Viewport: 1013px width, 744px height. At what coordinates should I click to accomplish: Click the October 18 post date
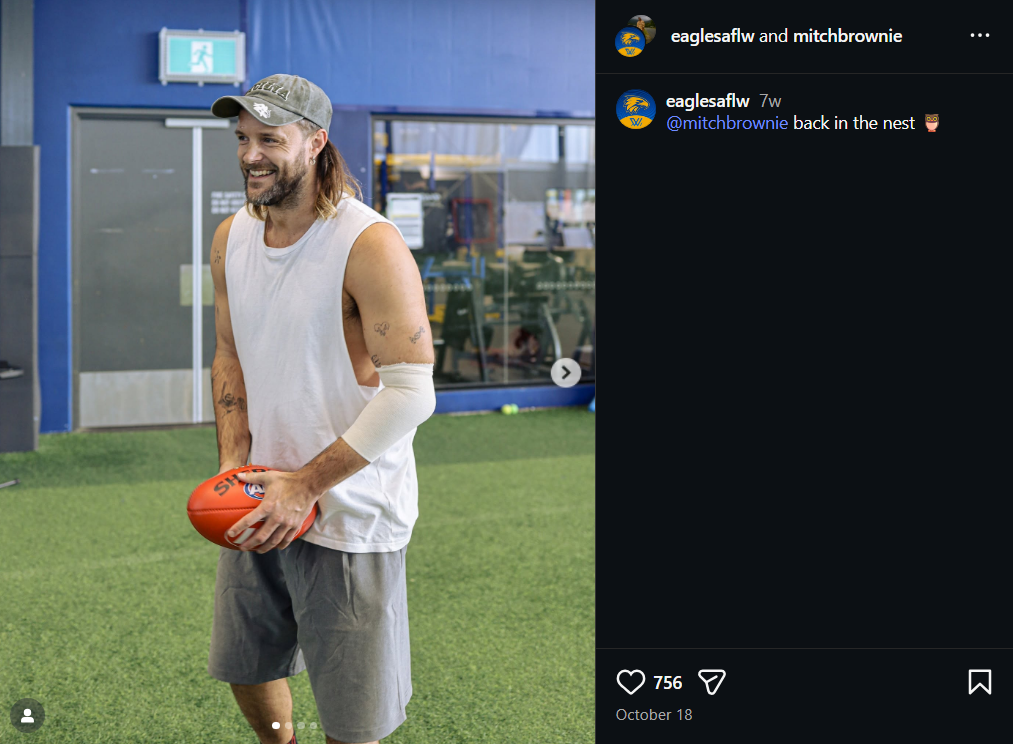point(654,715)
